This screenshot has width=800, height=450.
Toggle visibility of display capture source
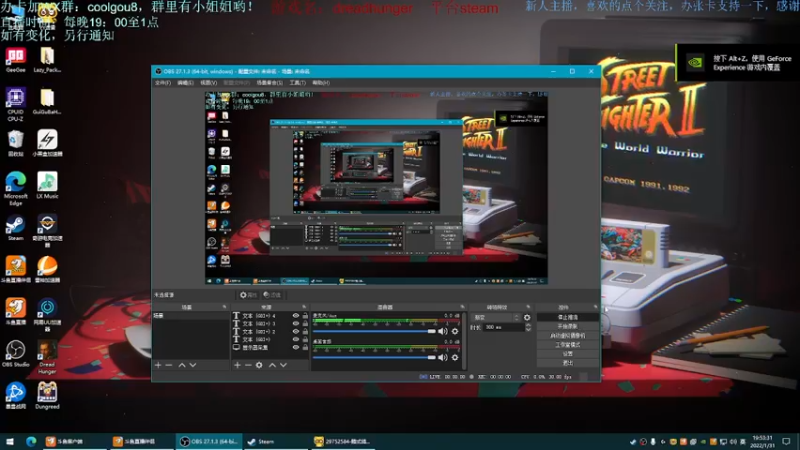[295, 347]
